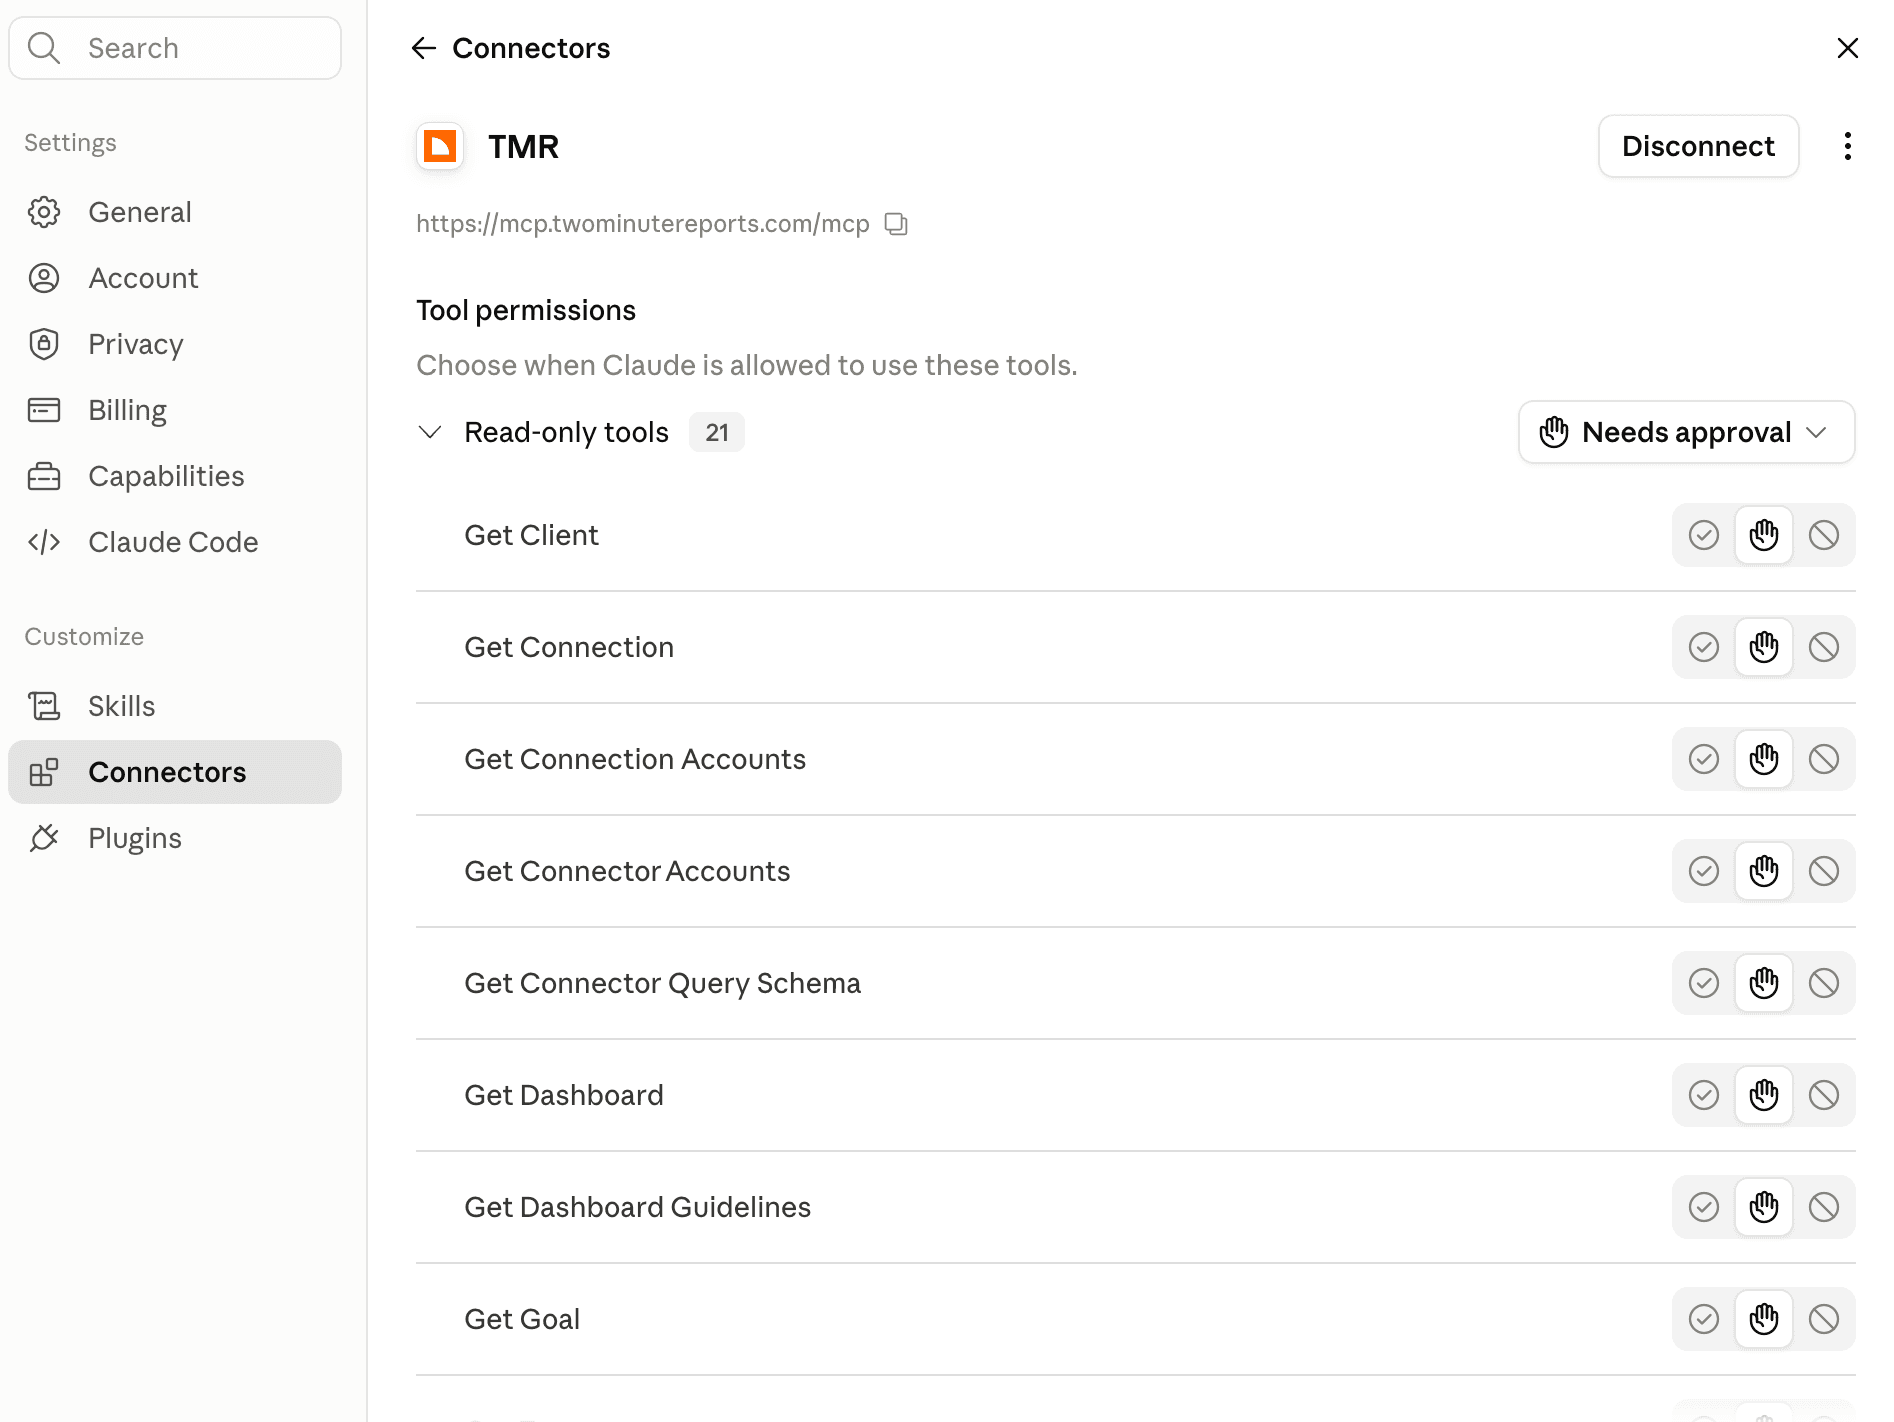This screenshot has width=1894, height=1422.
Task: Collapse the Read-only tools section
Action: 430,432
